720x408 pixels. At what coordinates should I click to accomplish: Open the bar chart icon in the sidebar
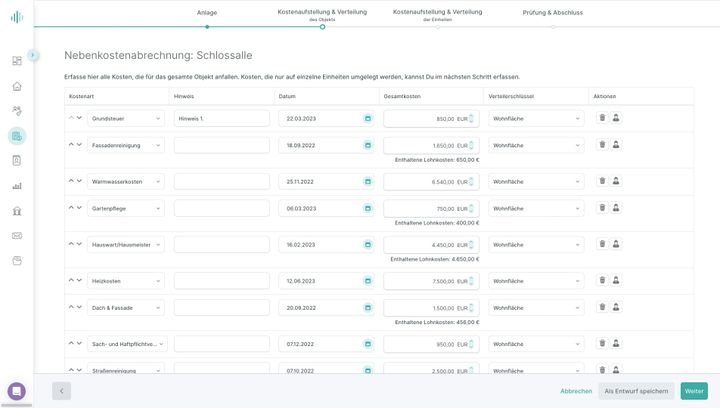[17, 186]
